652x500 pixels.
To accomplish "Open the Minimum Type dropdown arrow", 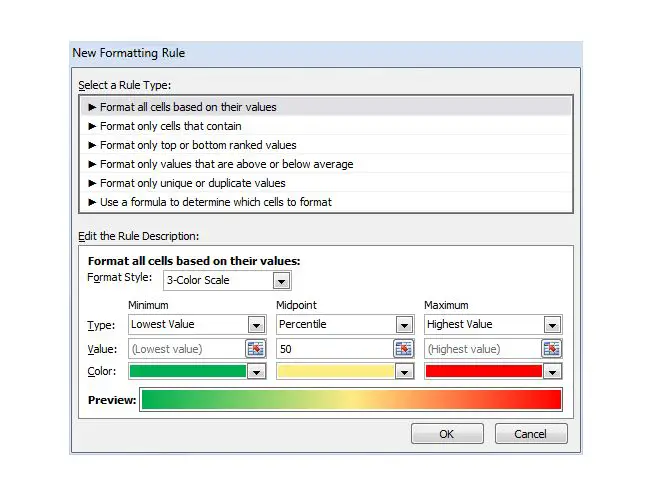I will 256,325.
